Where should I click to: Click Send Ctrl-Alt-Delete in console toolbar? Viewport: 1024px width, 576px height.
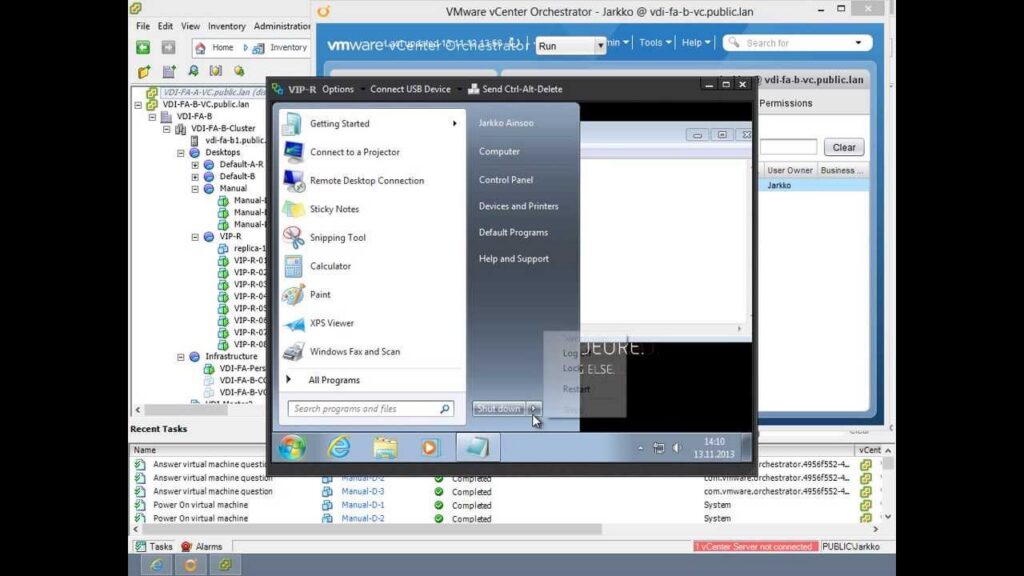(514, 89)
